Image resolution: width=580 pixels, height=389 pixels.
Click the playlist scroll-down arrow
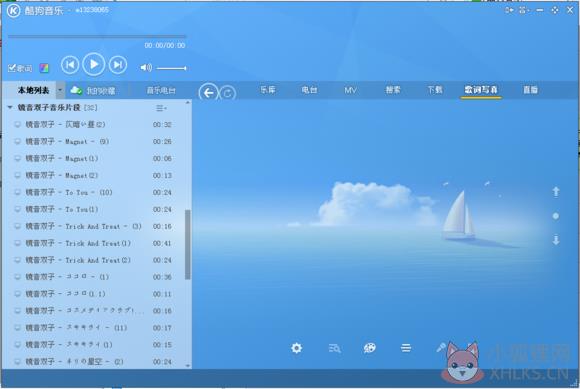(188, 366)
